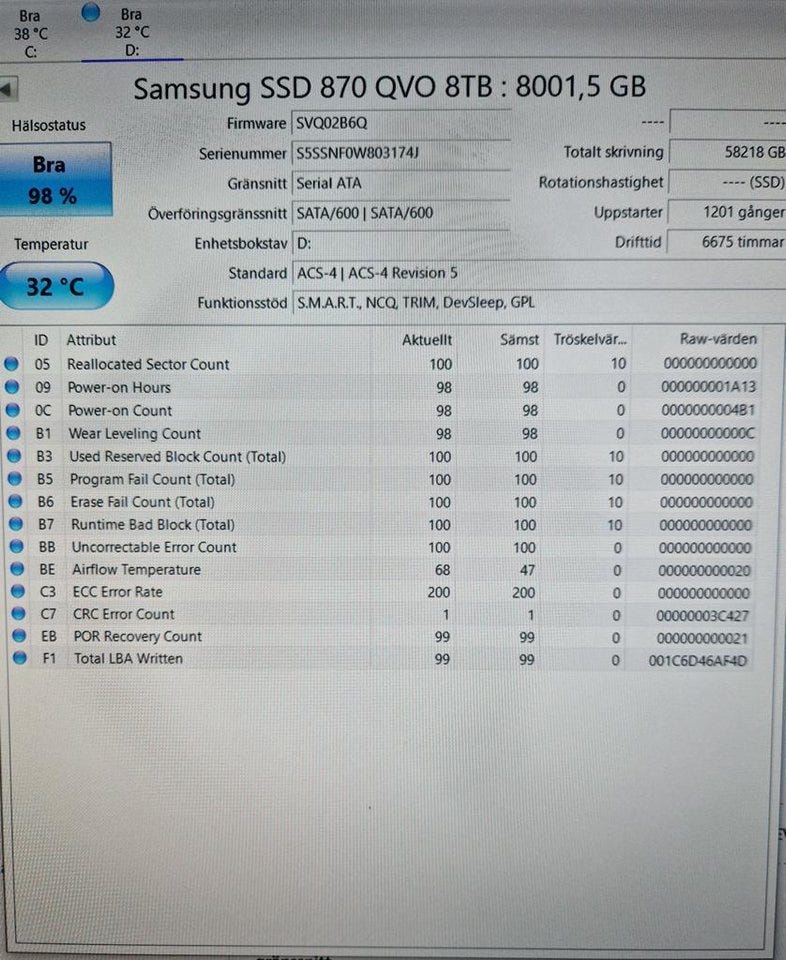The image size is (786, 960).
Task: Select the Uncorrectable Error Count row
Action: coord(153,547)
